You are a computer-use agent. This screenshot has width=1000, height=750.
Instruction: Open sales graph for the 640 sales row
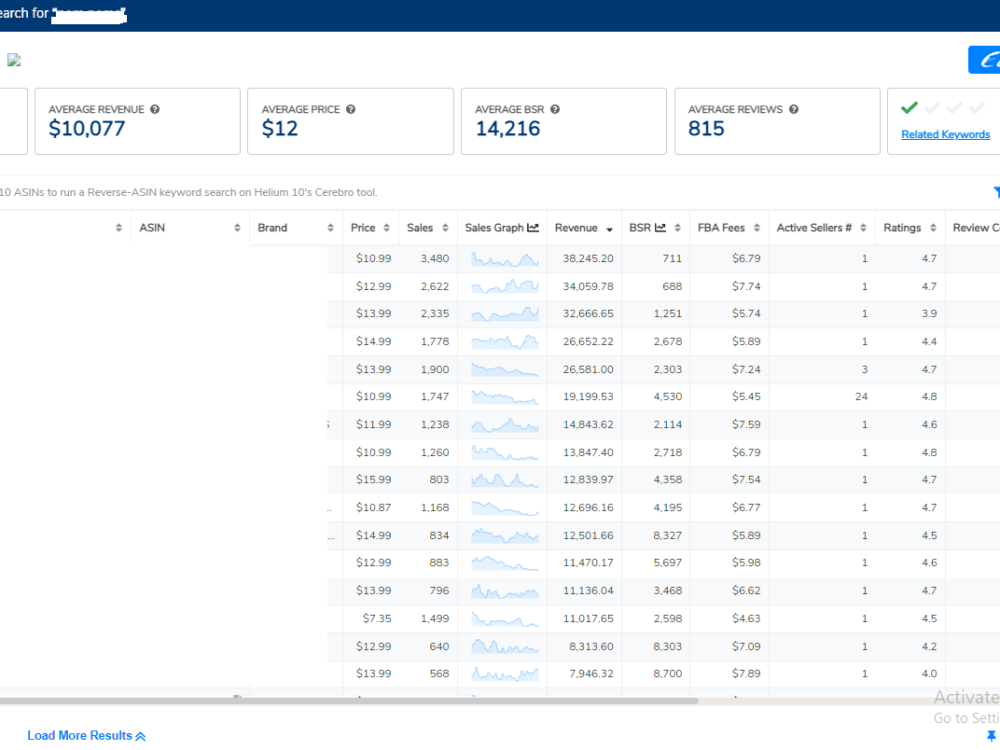[x=504, y=647]
